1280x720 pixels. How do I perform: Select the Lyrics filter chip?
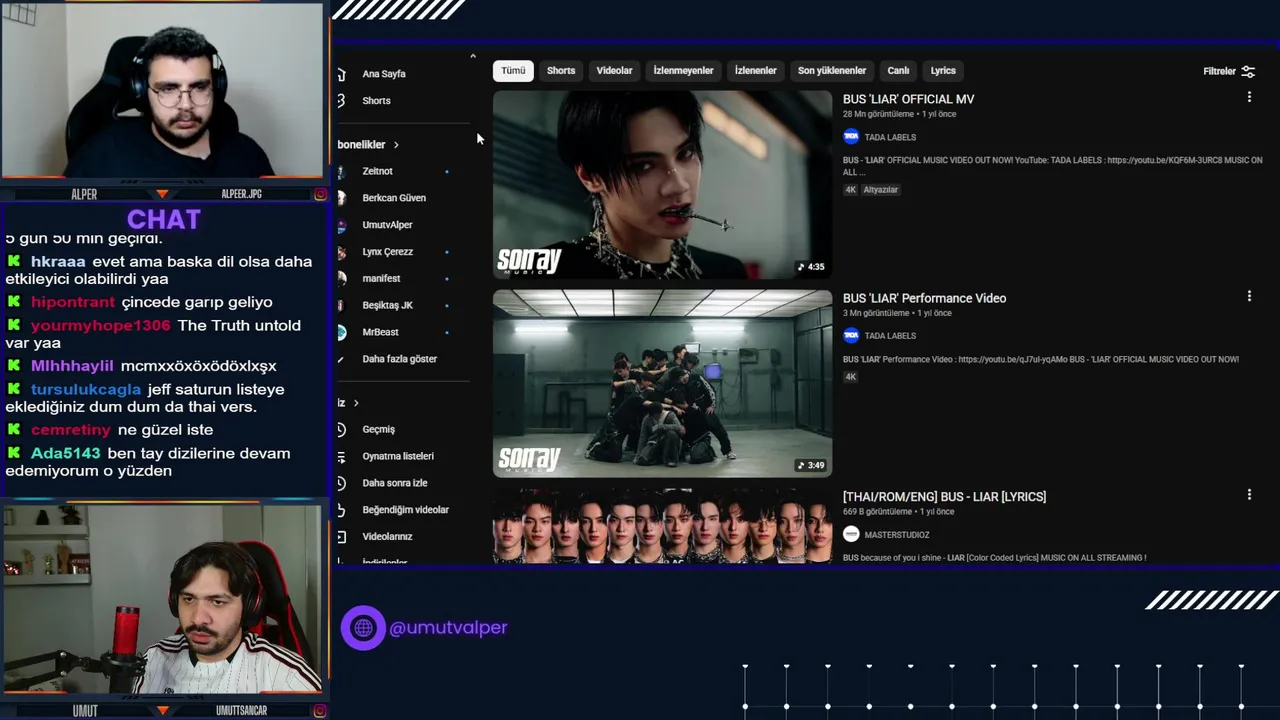point(943,71)
